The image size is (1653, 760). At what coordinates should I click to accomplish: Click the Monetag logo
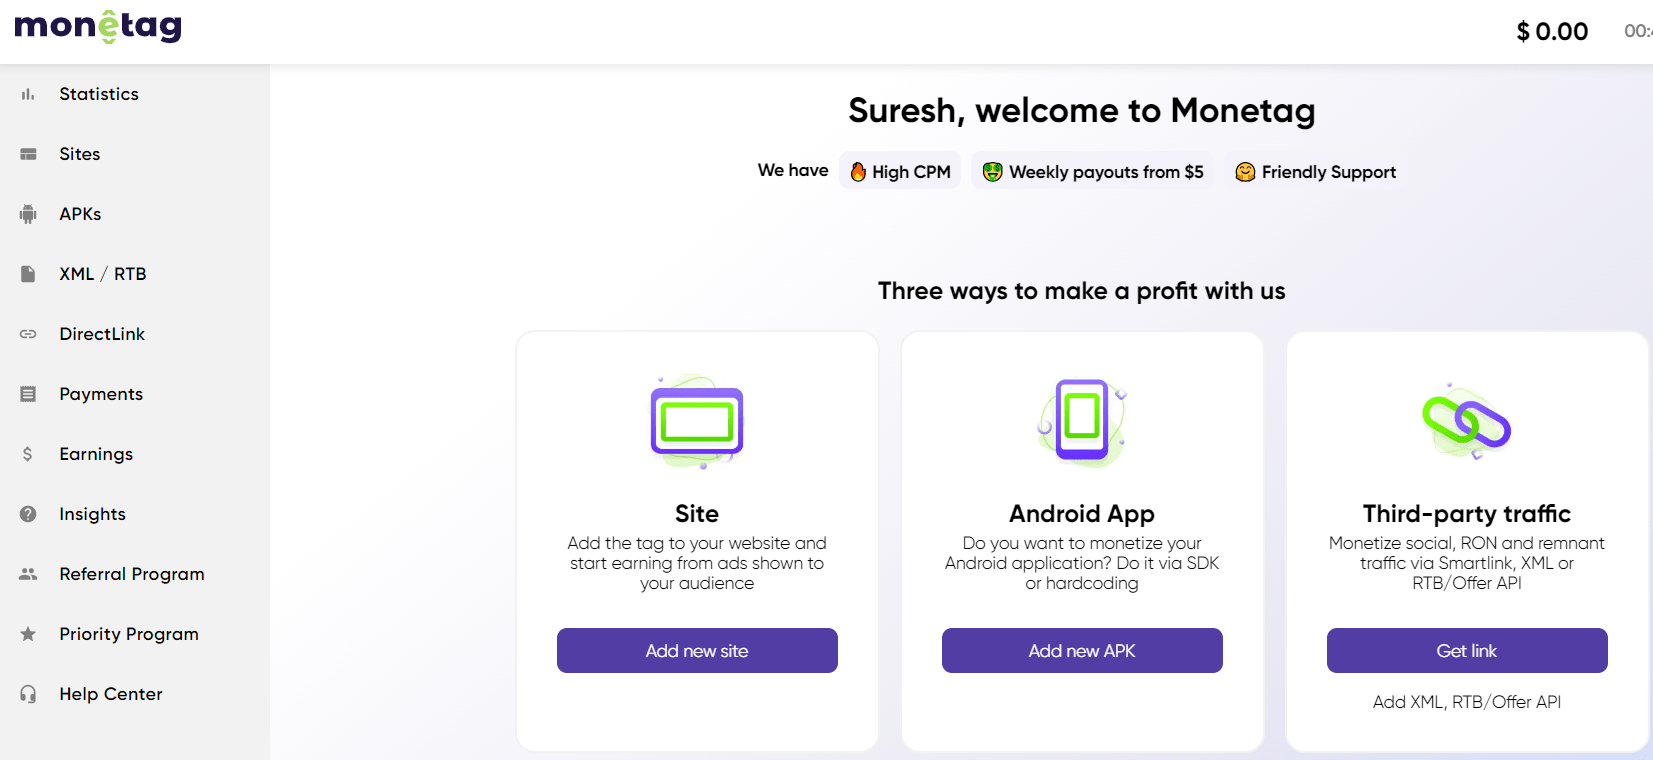pos(98,26)
